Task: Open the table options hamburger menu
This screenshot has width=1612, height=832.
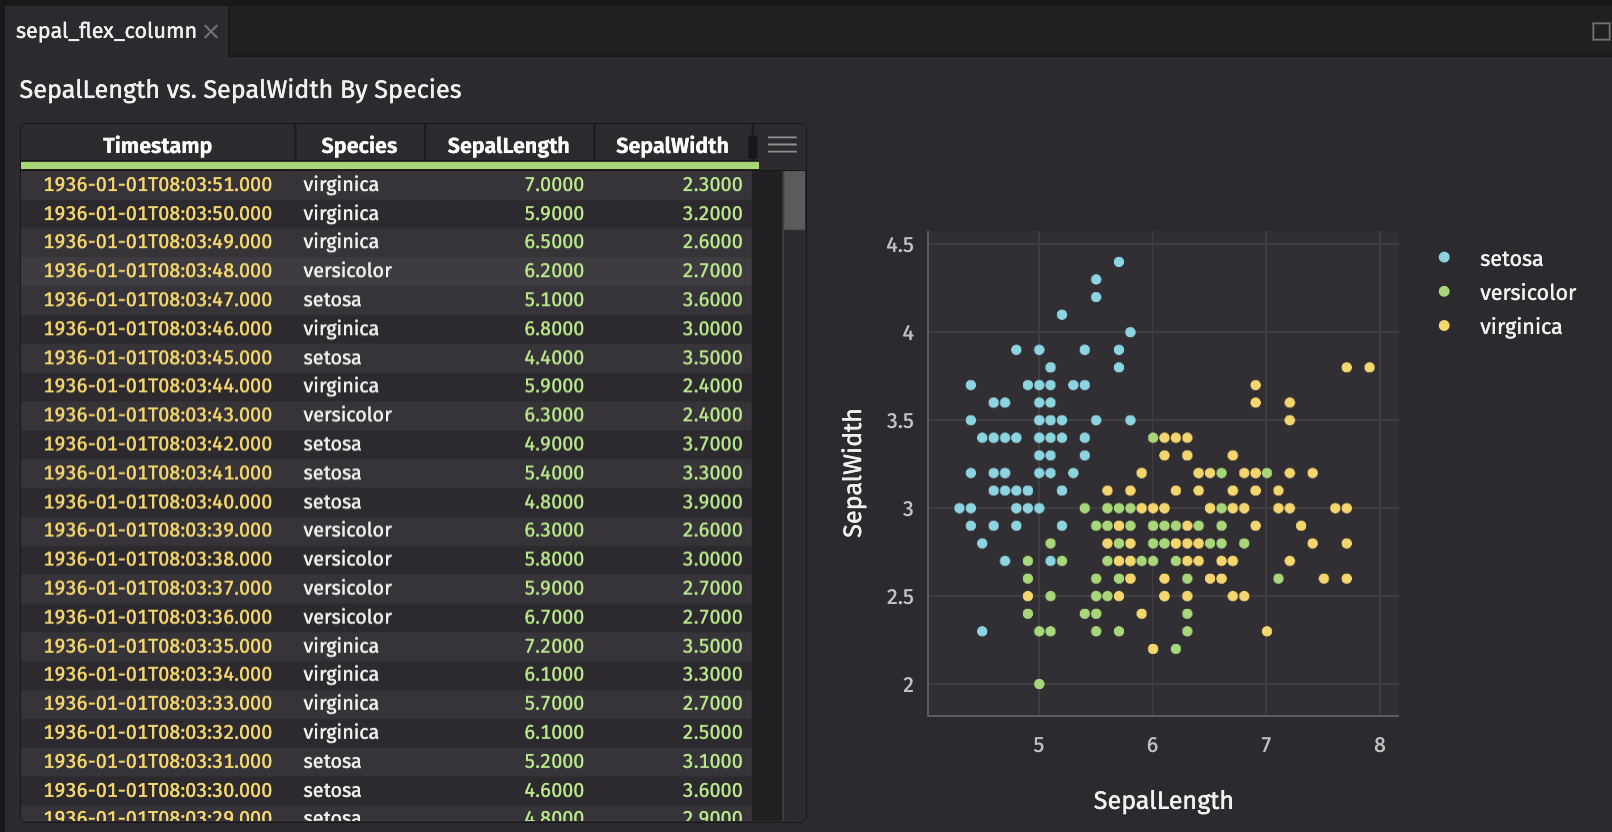Action: [781, 145]
